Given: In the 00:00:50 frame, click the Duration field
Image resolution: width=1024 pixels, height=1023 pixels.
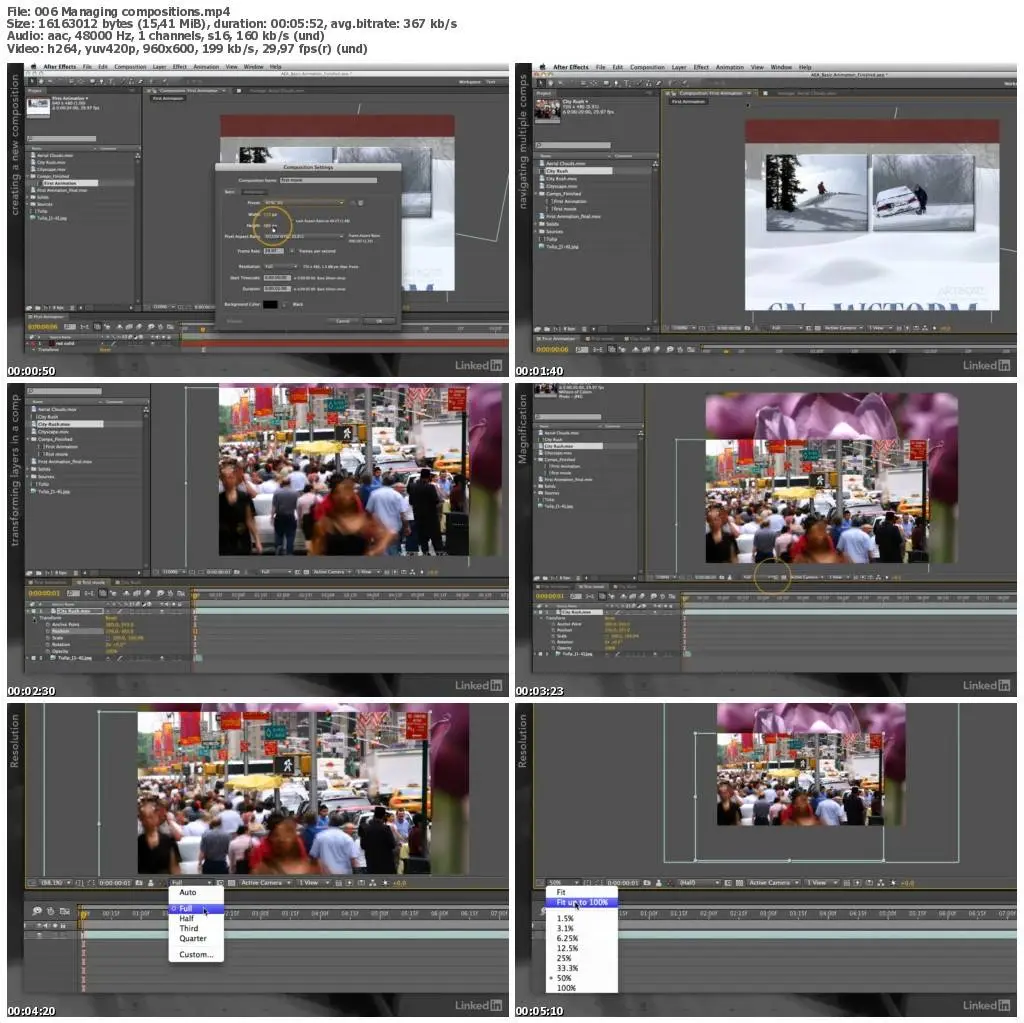Looking at the screenshot, I should [x=278, y=289].
